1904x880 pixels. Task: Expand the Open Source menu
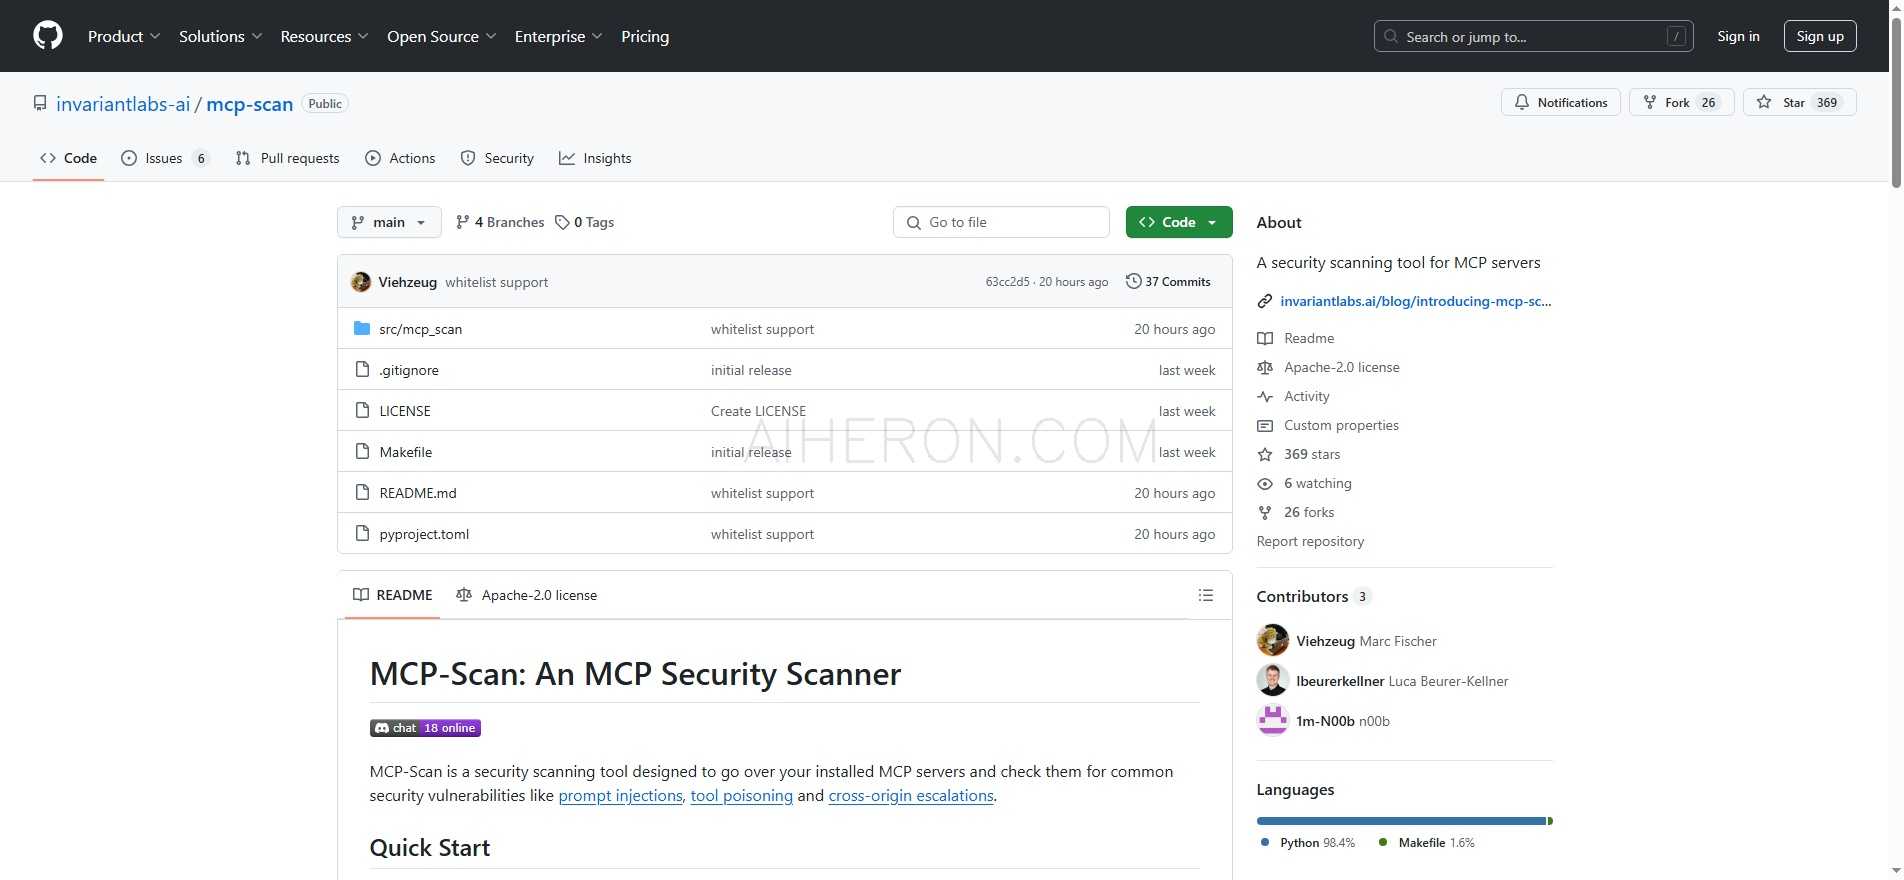(x=441, y=36)
